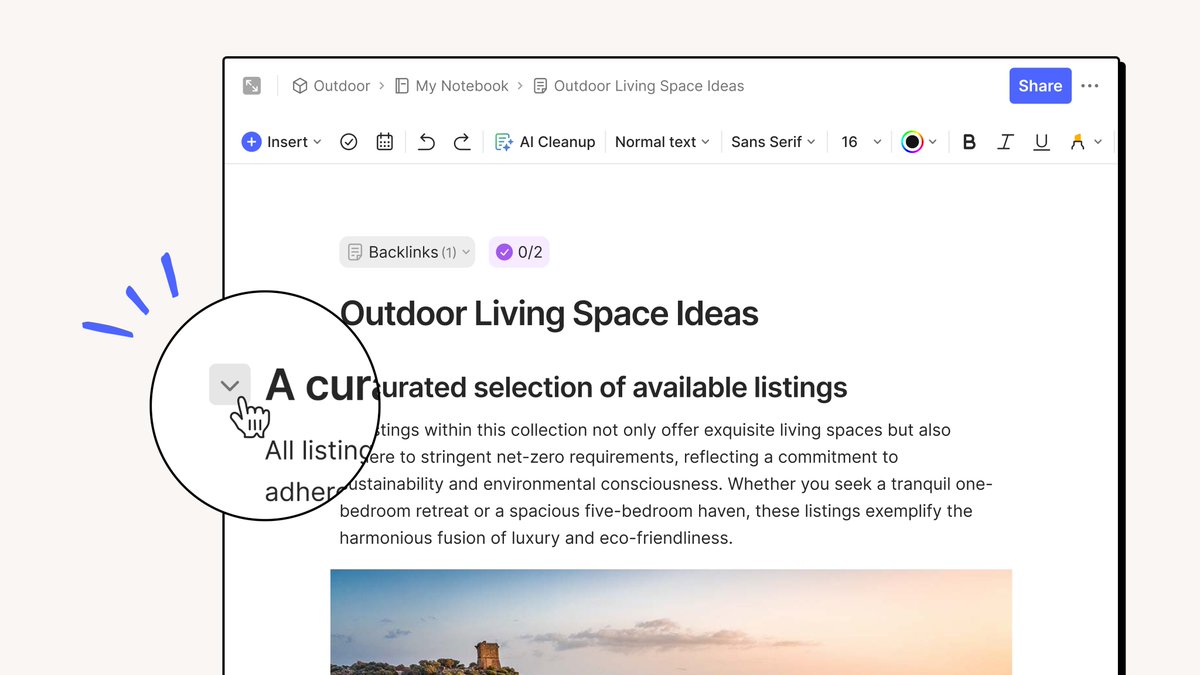Screen dimensions: 1200x675
Task: Undo the last change
Action: click(426, 141)
